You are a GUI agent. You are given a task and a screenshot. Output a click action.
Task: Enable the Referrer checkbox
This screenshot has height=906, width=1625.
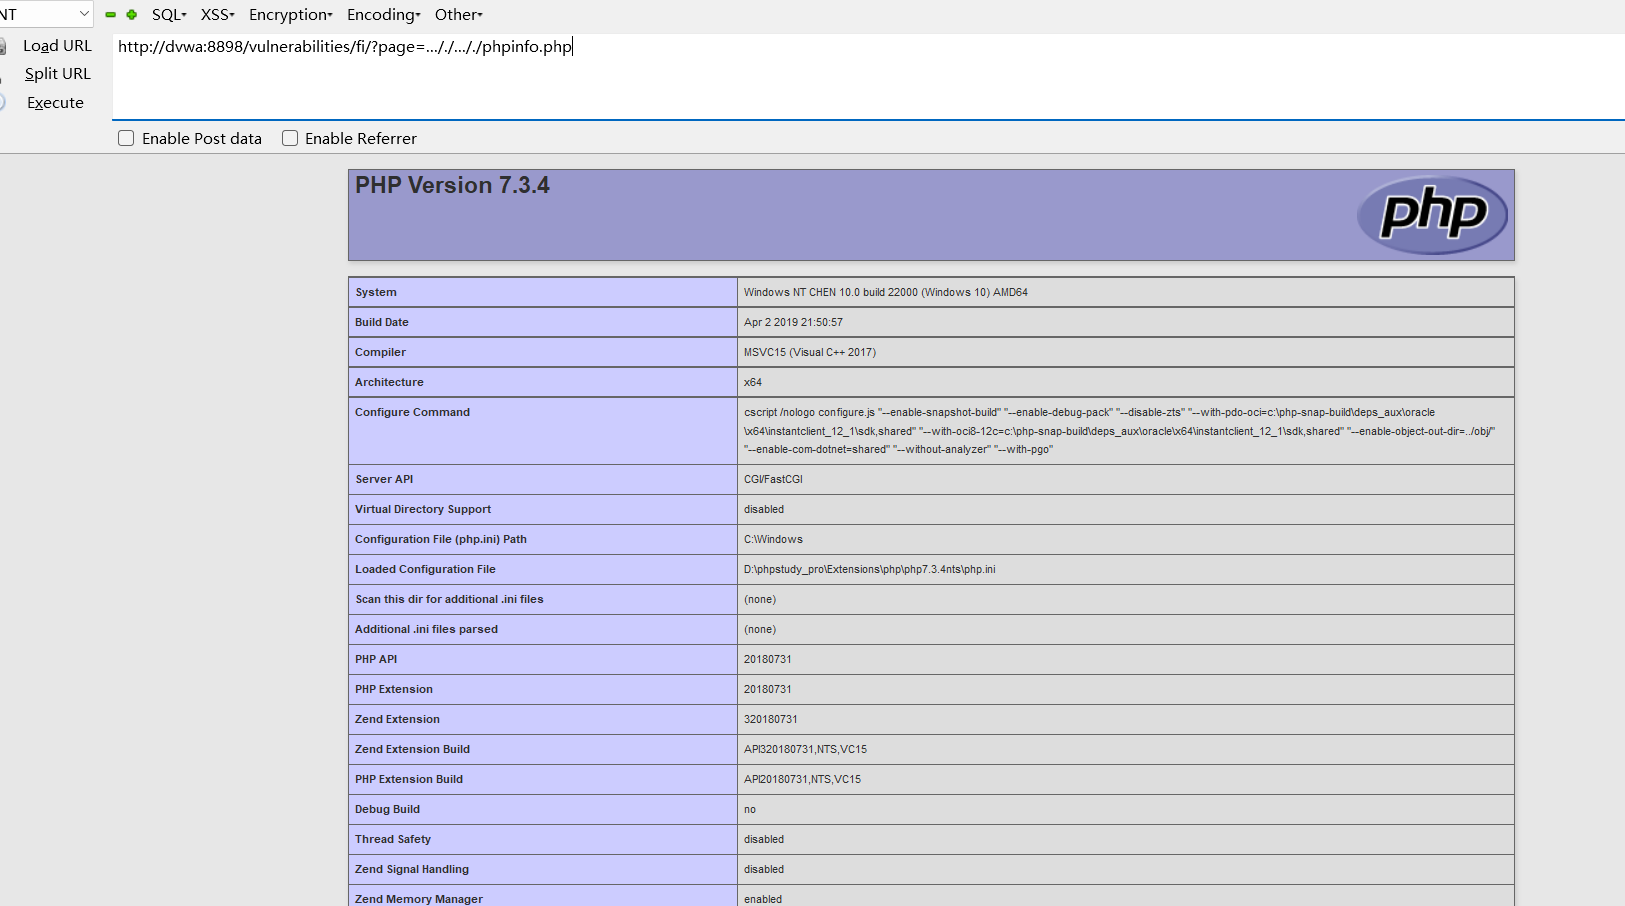tap(290, 138)
